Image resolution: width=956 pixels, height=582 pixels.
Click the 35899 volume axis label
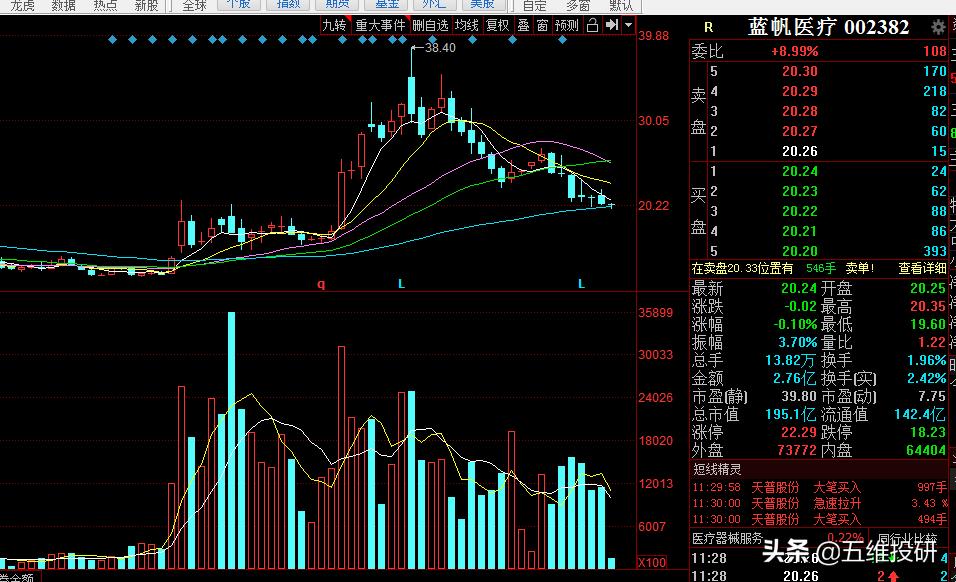point(655,313)
